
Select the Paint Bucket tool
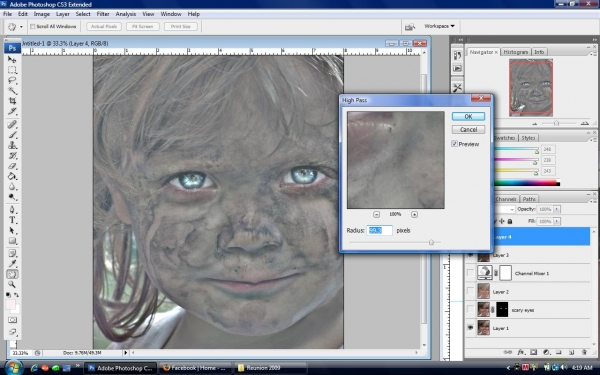pyautogui.click(x=12, y=176)
